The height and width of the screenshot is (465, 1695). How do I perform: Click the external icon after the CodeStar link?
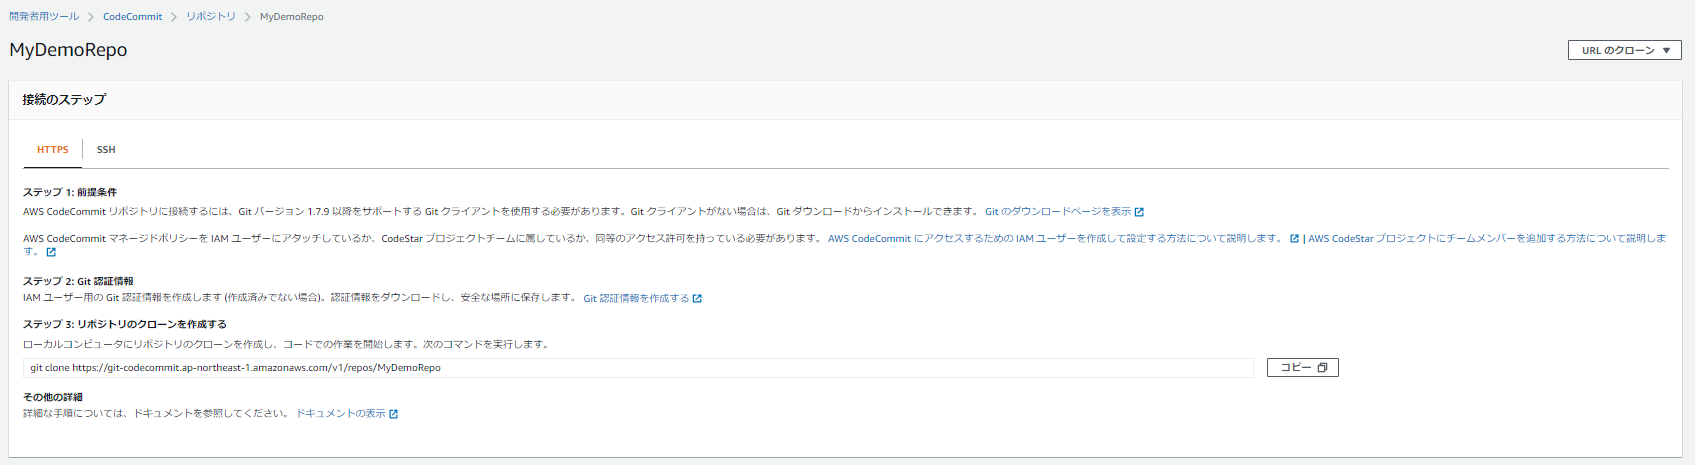click(51, 252)
